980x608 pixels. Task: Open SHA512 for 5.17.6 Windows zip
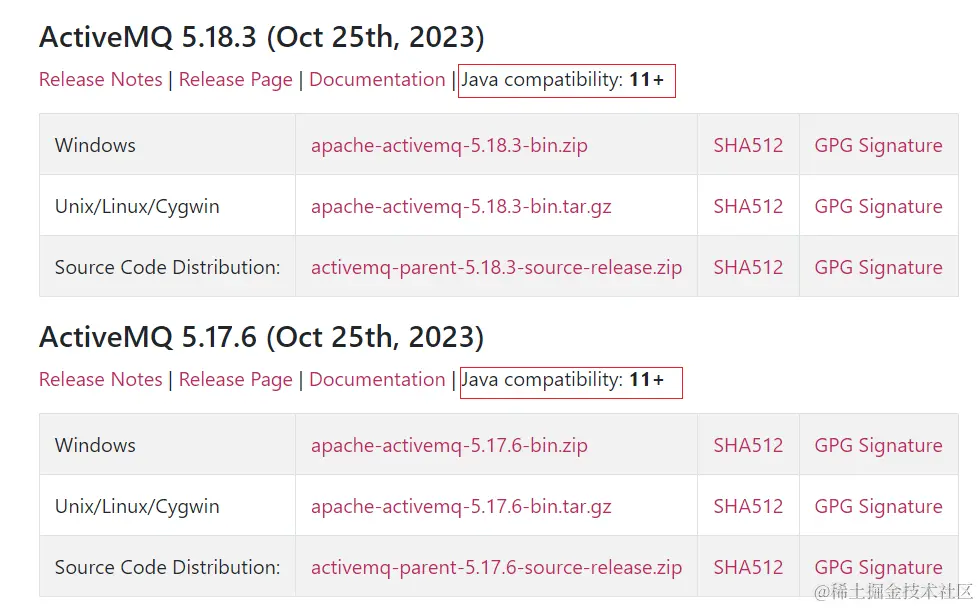click(748, 445)
